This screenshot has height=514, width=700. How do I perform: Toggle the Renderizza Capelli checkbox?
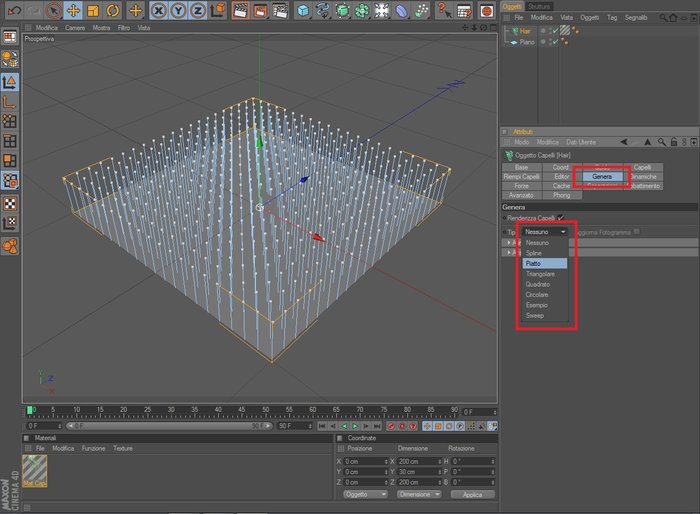(x=561, y=217)
